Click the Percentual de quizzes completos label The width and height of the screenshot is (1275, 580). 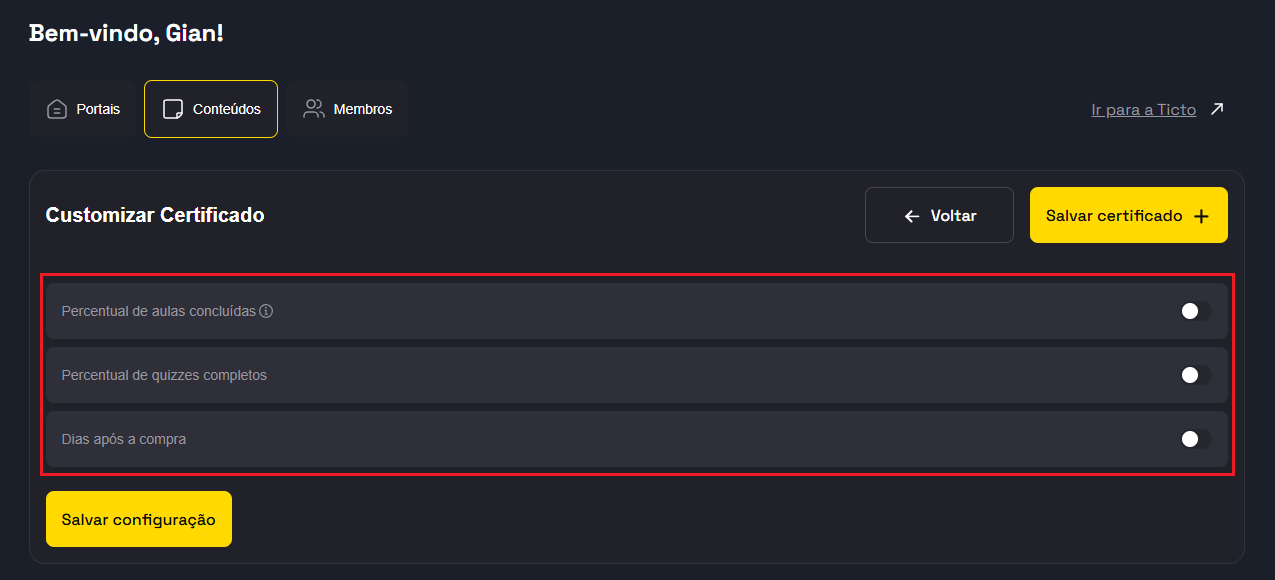[x=164, y=375]
